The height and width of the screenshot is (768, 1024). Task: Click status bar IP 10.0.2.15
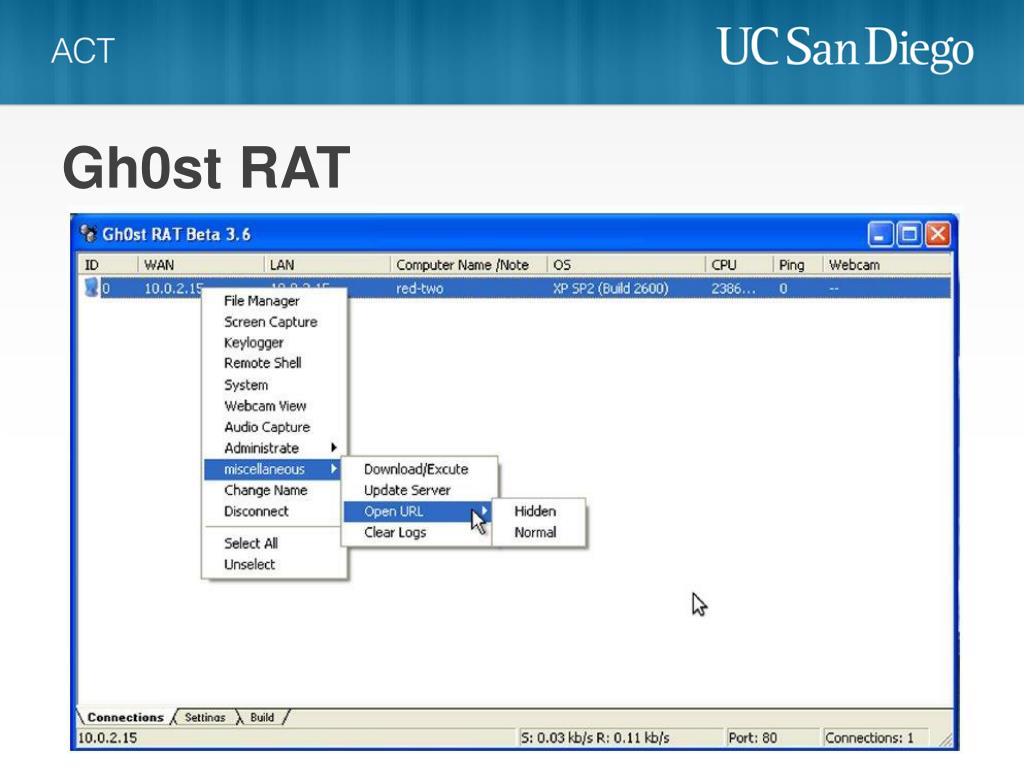tap(108, 737)
